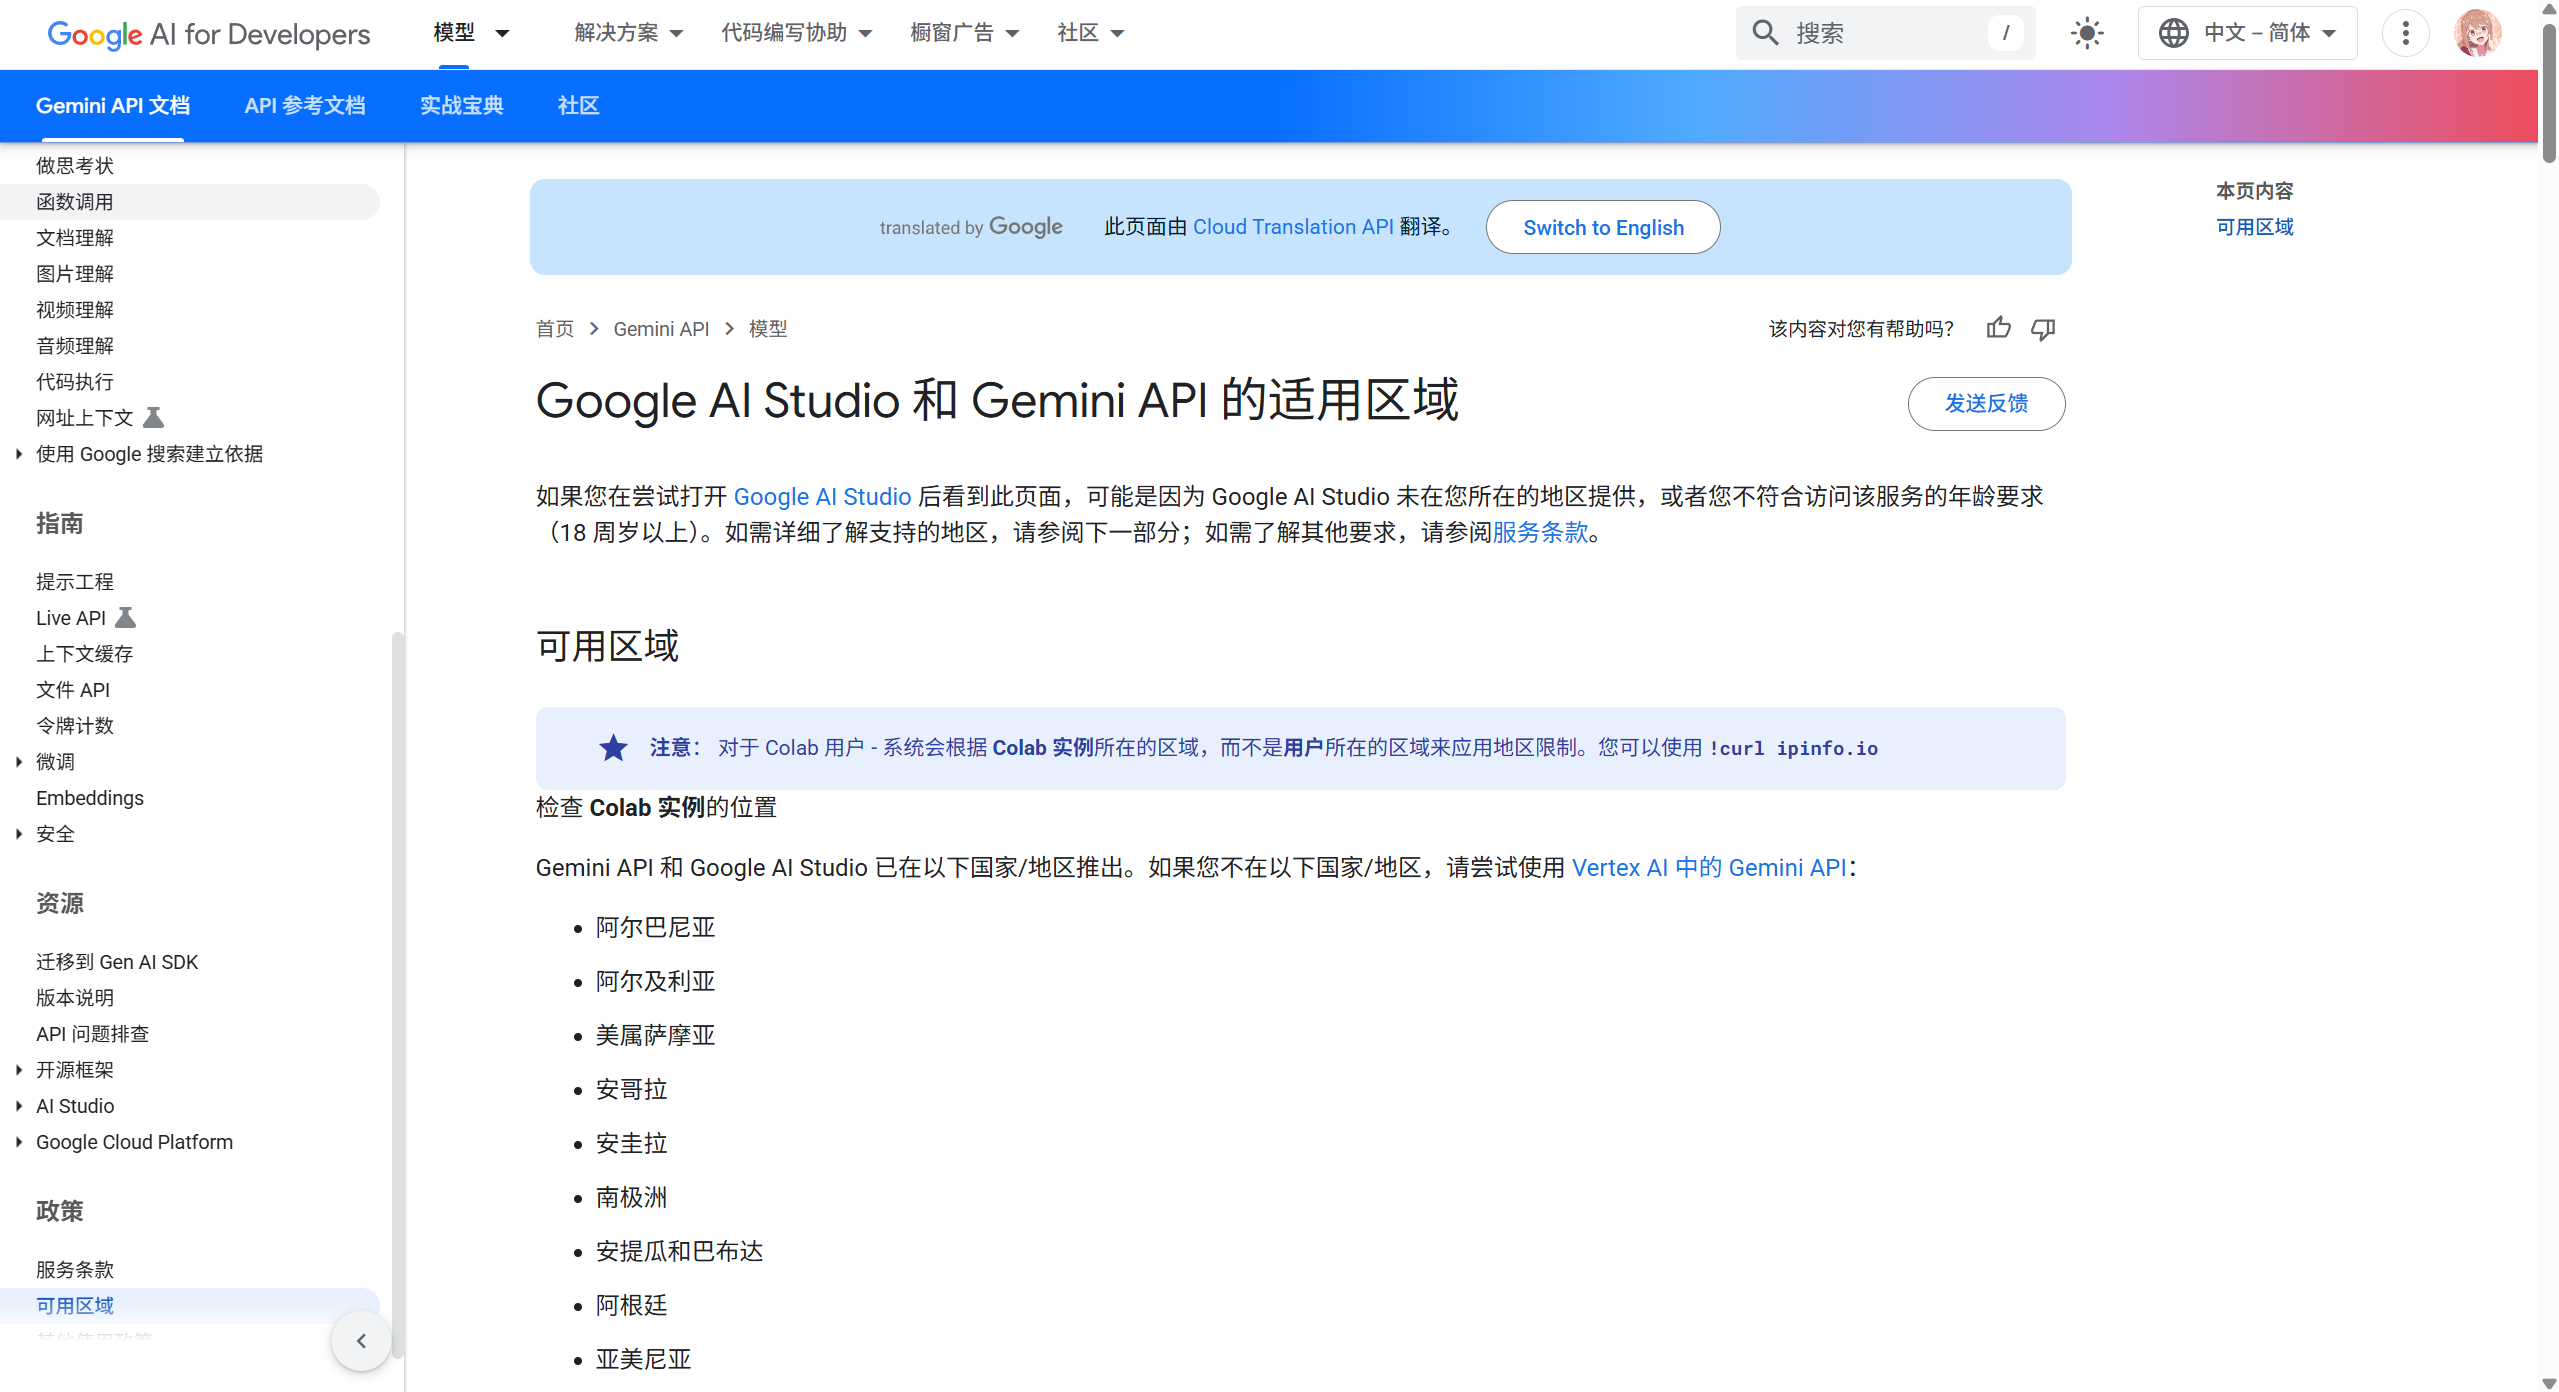This screenshot has width=2559, height=1392.
Task: Click the Switch to English button
Action: pos(1602,227)
